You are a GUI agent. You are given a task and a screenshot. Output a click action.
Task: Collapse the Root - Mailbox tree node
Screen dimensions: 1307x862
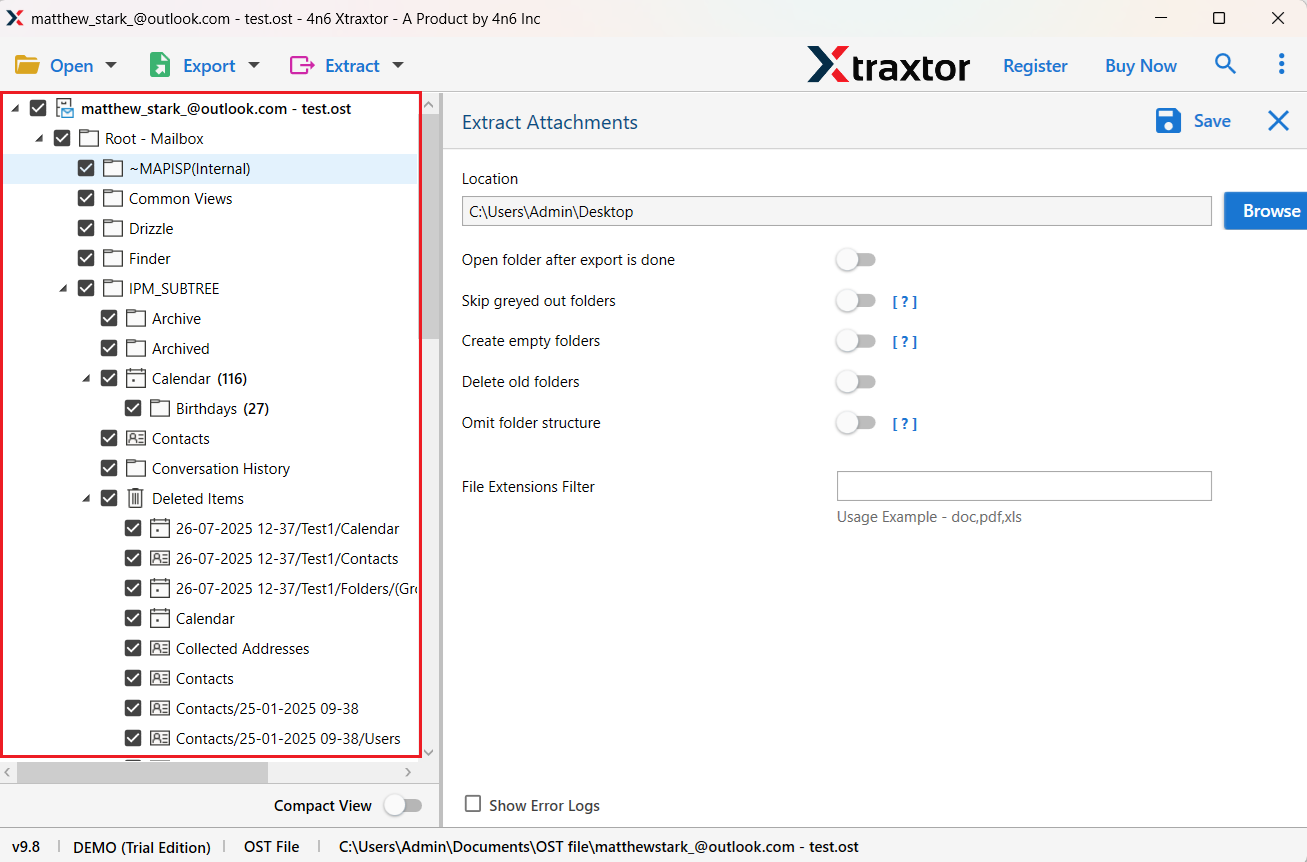[39, 139]
